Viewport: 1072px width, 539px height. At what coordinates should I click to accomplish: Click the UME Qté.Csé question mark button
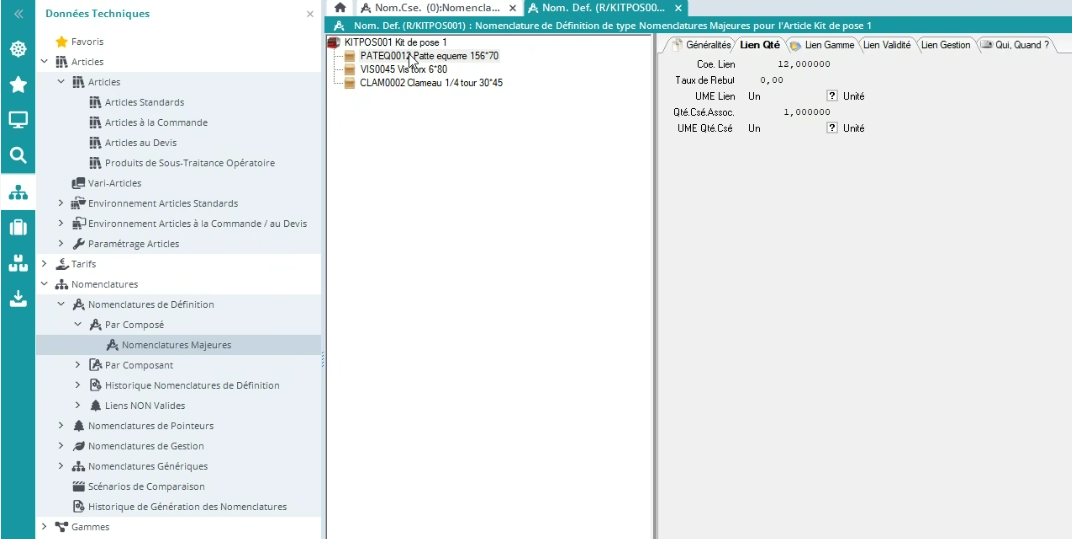(832, 128)
